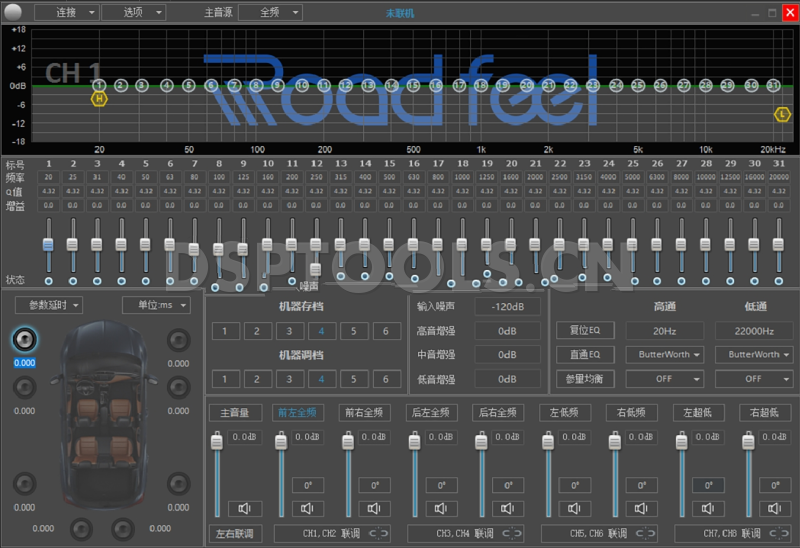The height and width of the screenshot is (548, 800).
Task: Toggle CH1, CH2 联调 link icon
Action: 379,533
